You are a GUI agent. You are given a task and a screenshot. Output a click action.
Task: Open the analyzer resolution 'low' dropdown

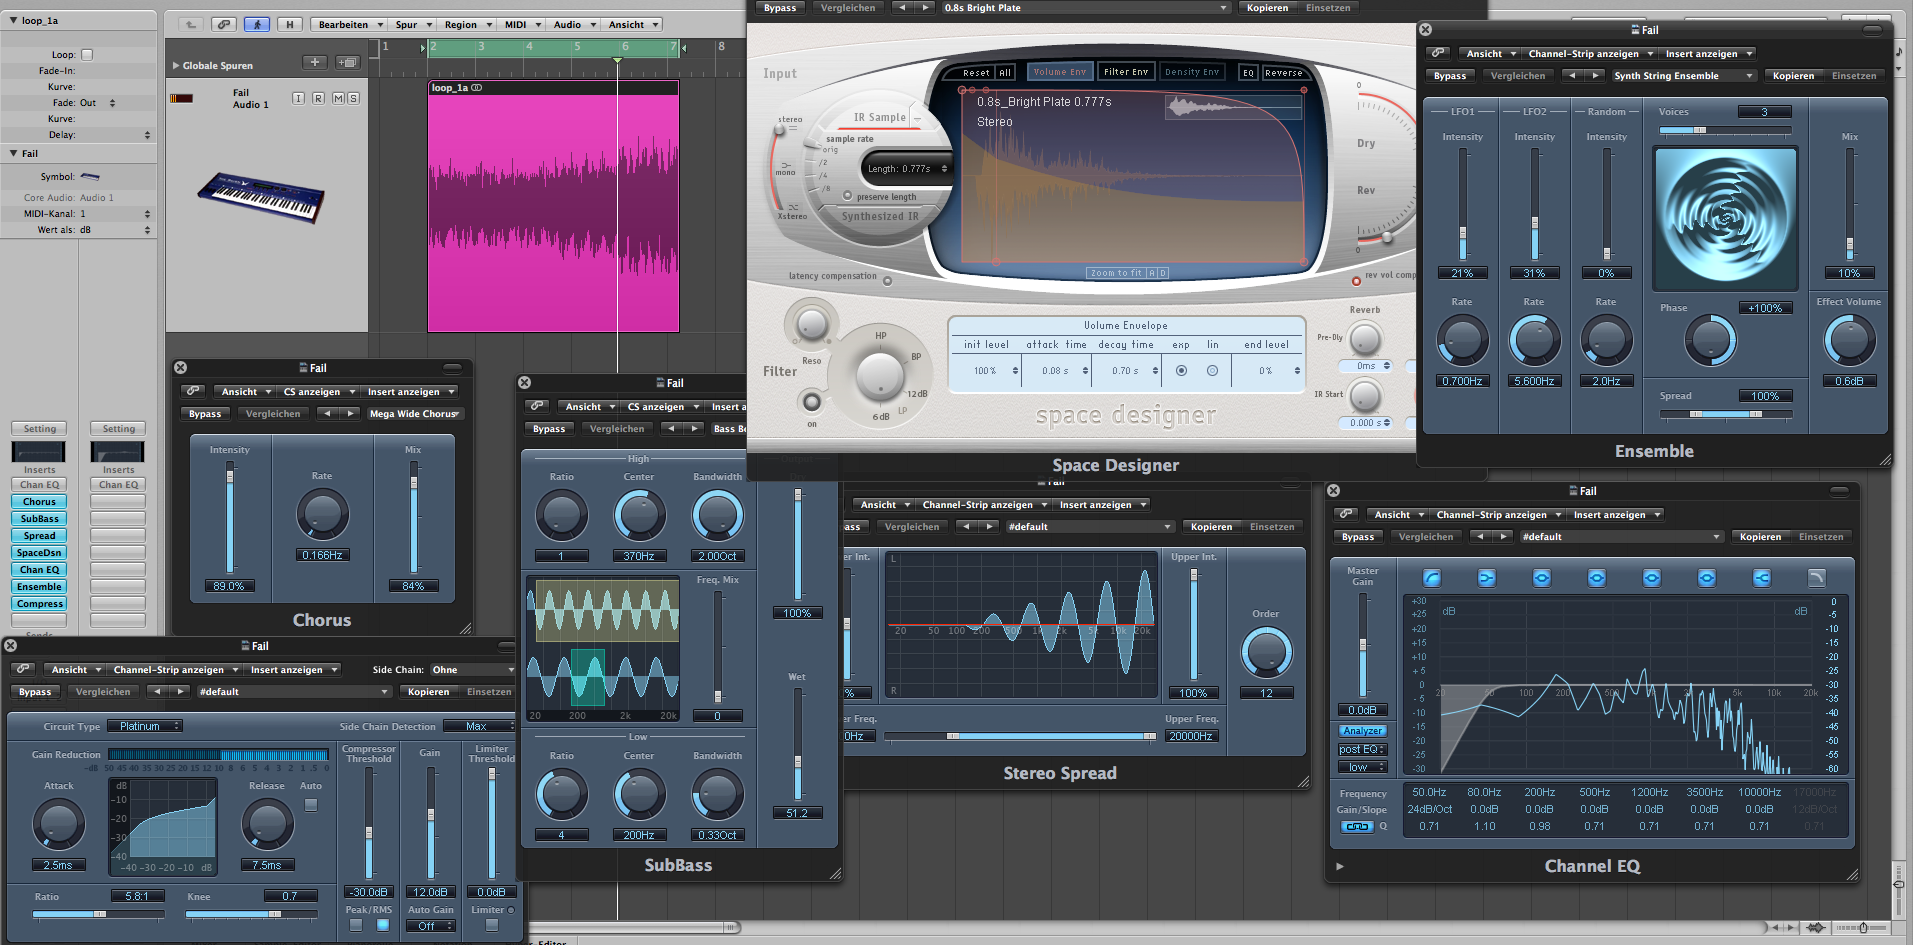[1362, 767]
